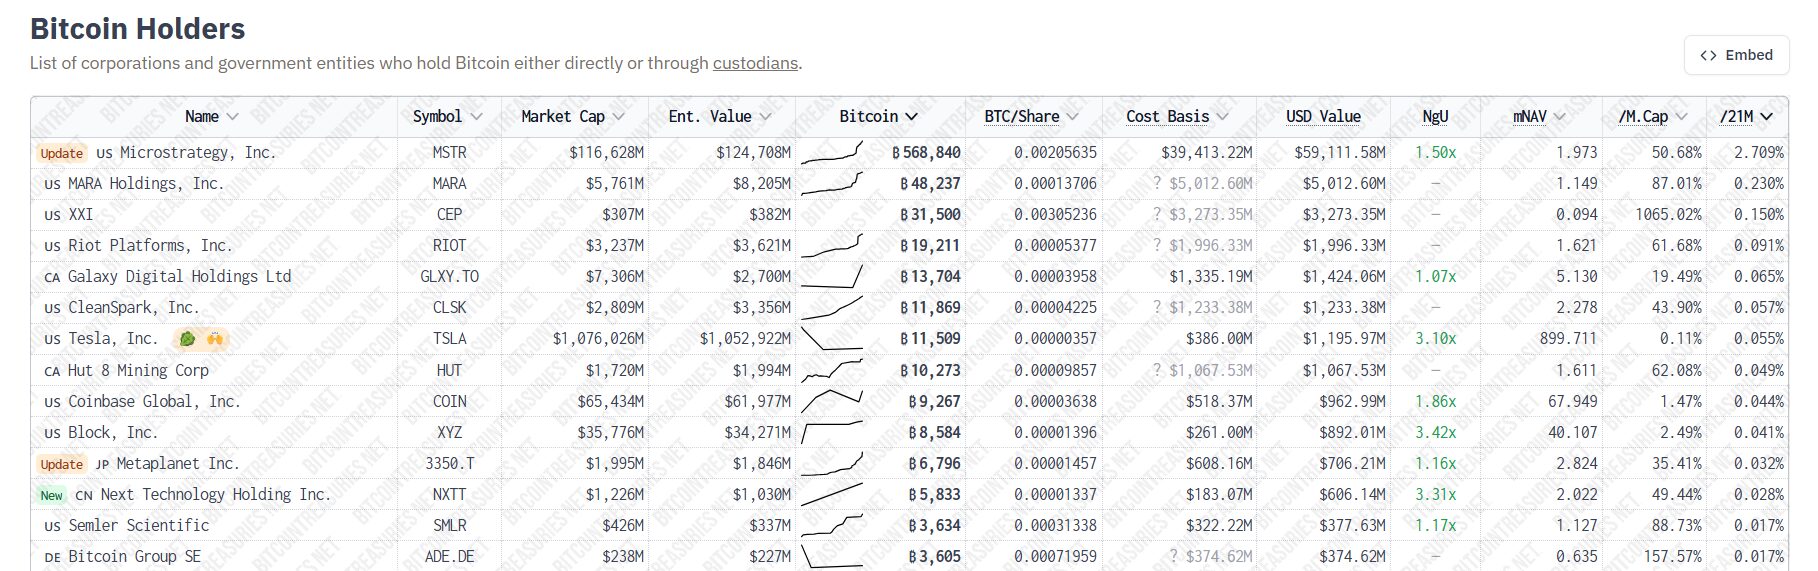Open Block, Inc. sparkline chart
This screenshot has height=571, width=1818.
point(831,432)
